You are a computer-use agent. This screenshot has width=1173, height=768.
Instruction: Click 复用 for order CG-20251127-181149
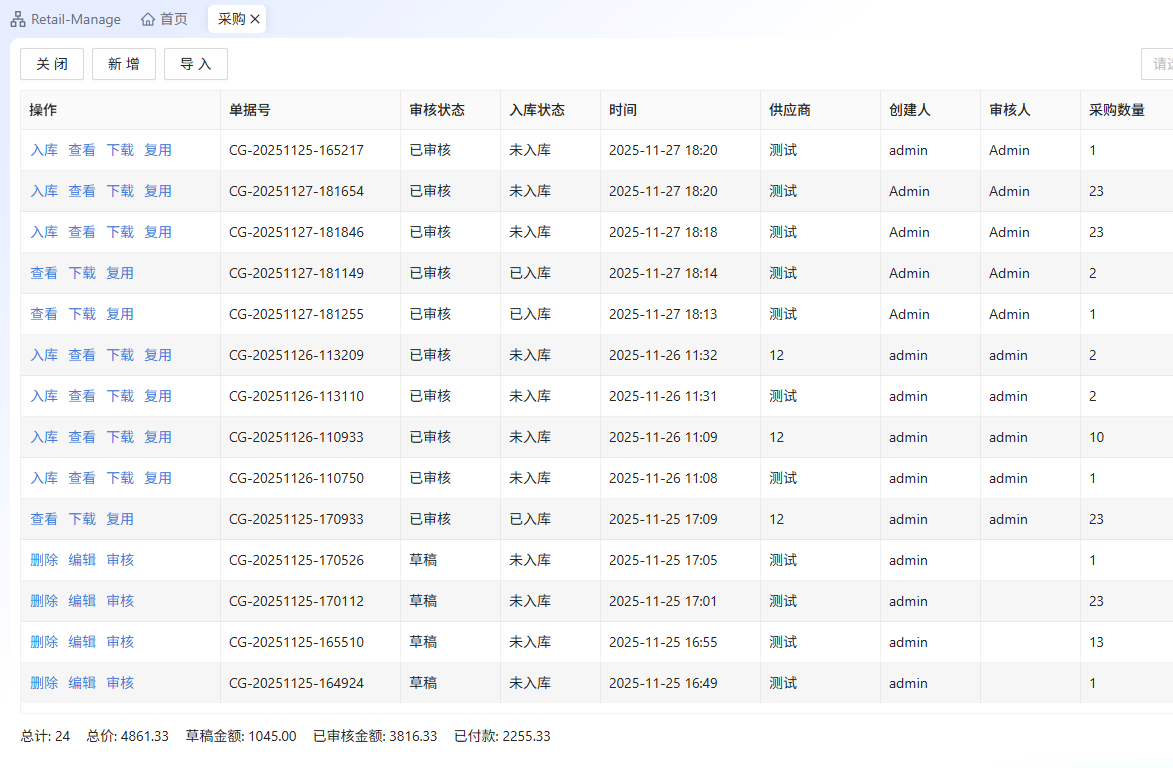(x=120, y=273)
